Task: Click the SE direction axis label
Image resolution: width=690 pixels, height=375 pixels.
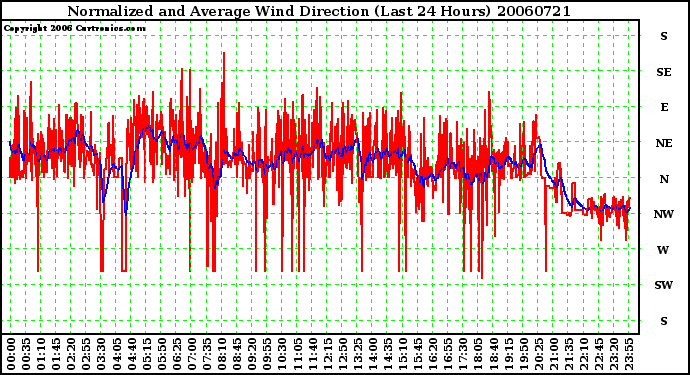Action: [664, 72]
